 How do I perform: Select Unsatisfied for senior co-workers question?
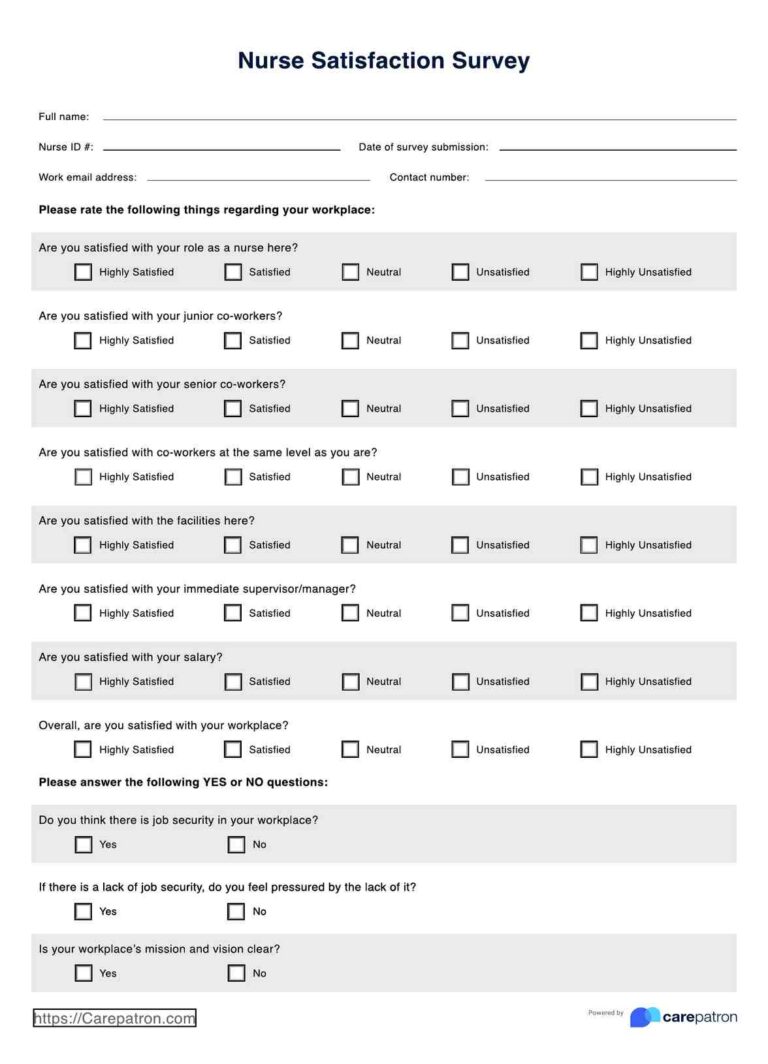point(460,408)
